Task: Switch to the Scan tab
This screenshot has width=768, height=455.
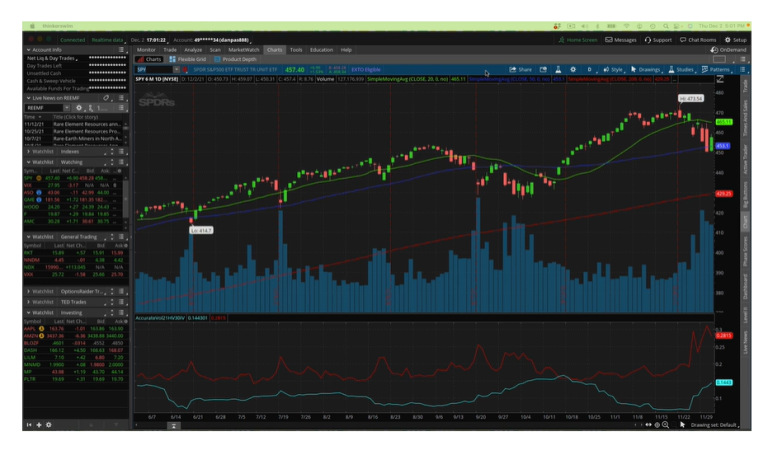Action: 217,49
